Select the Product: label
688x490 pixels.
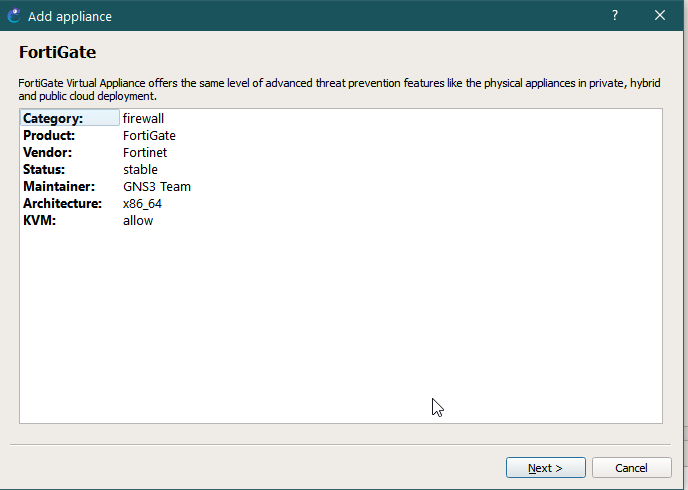49,136
